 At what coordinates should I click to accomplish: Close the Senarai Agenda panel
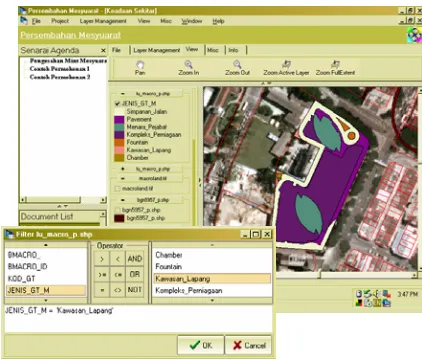103,51
